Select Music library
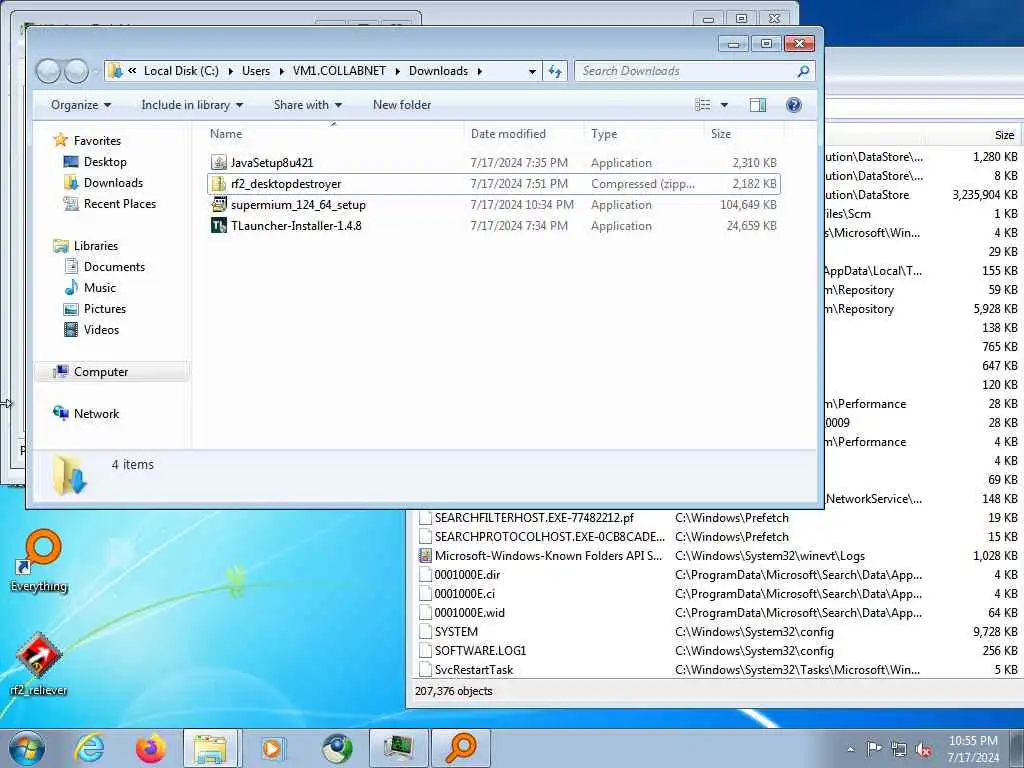The image size is (1024, 768). point(99,287)
